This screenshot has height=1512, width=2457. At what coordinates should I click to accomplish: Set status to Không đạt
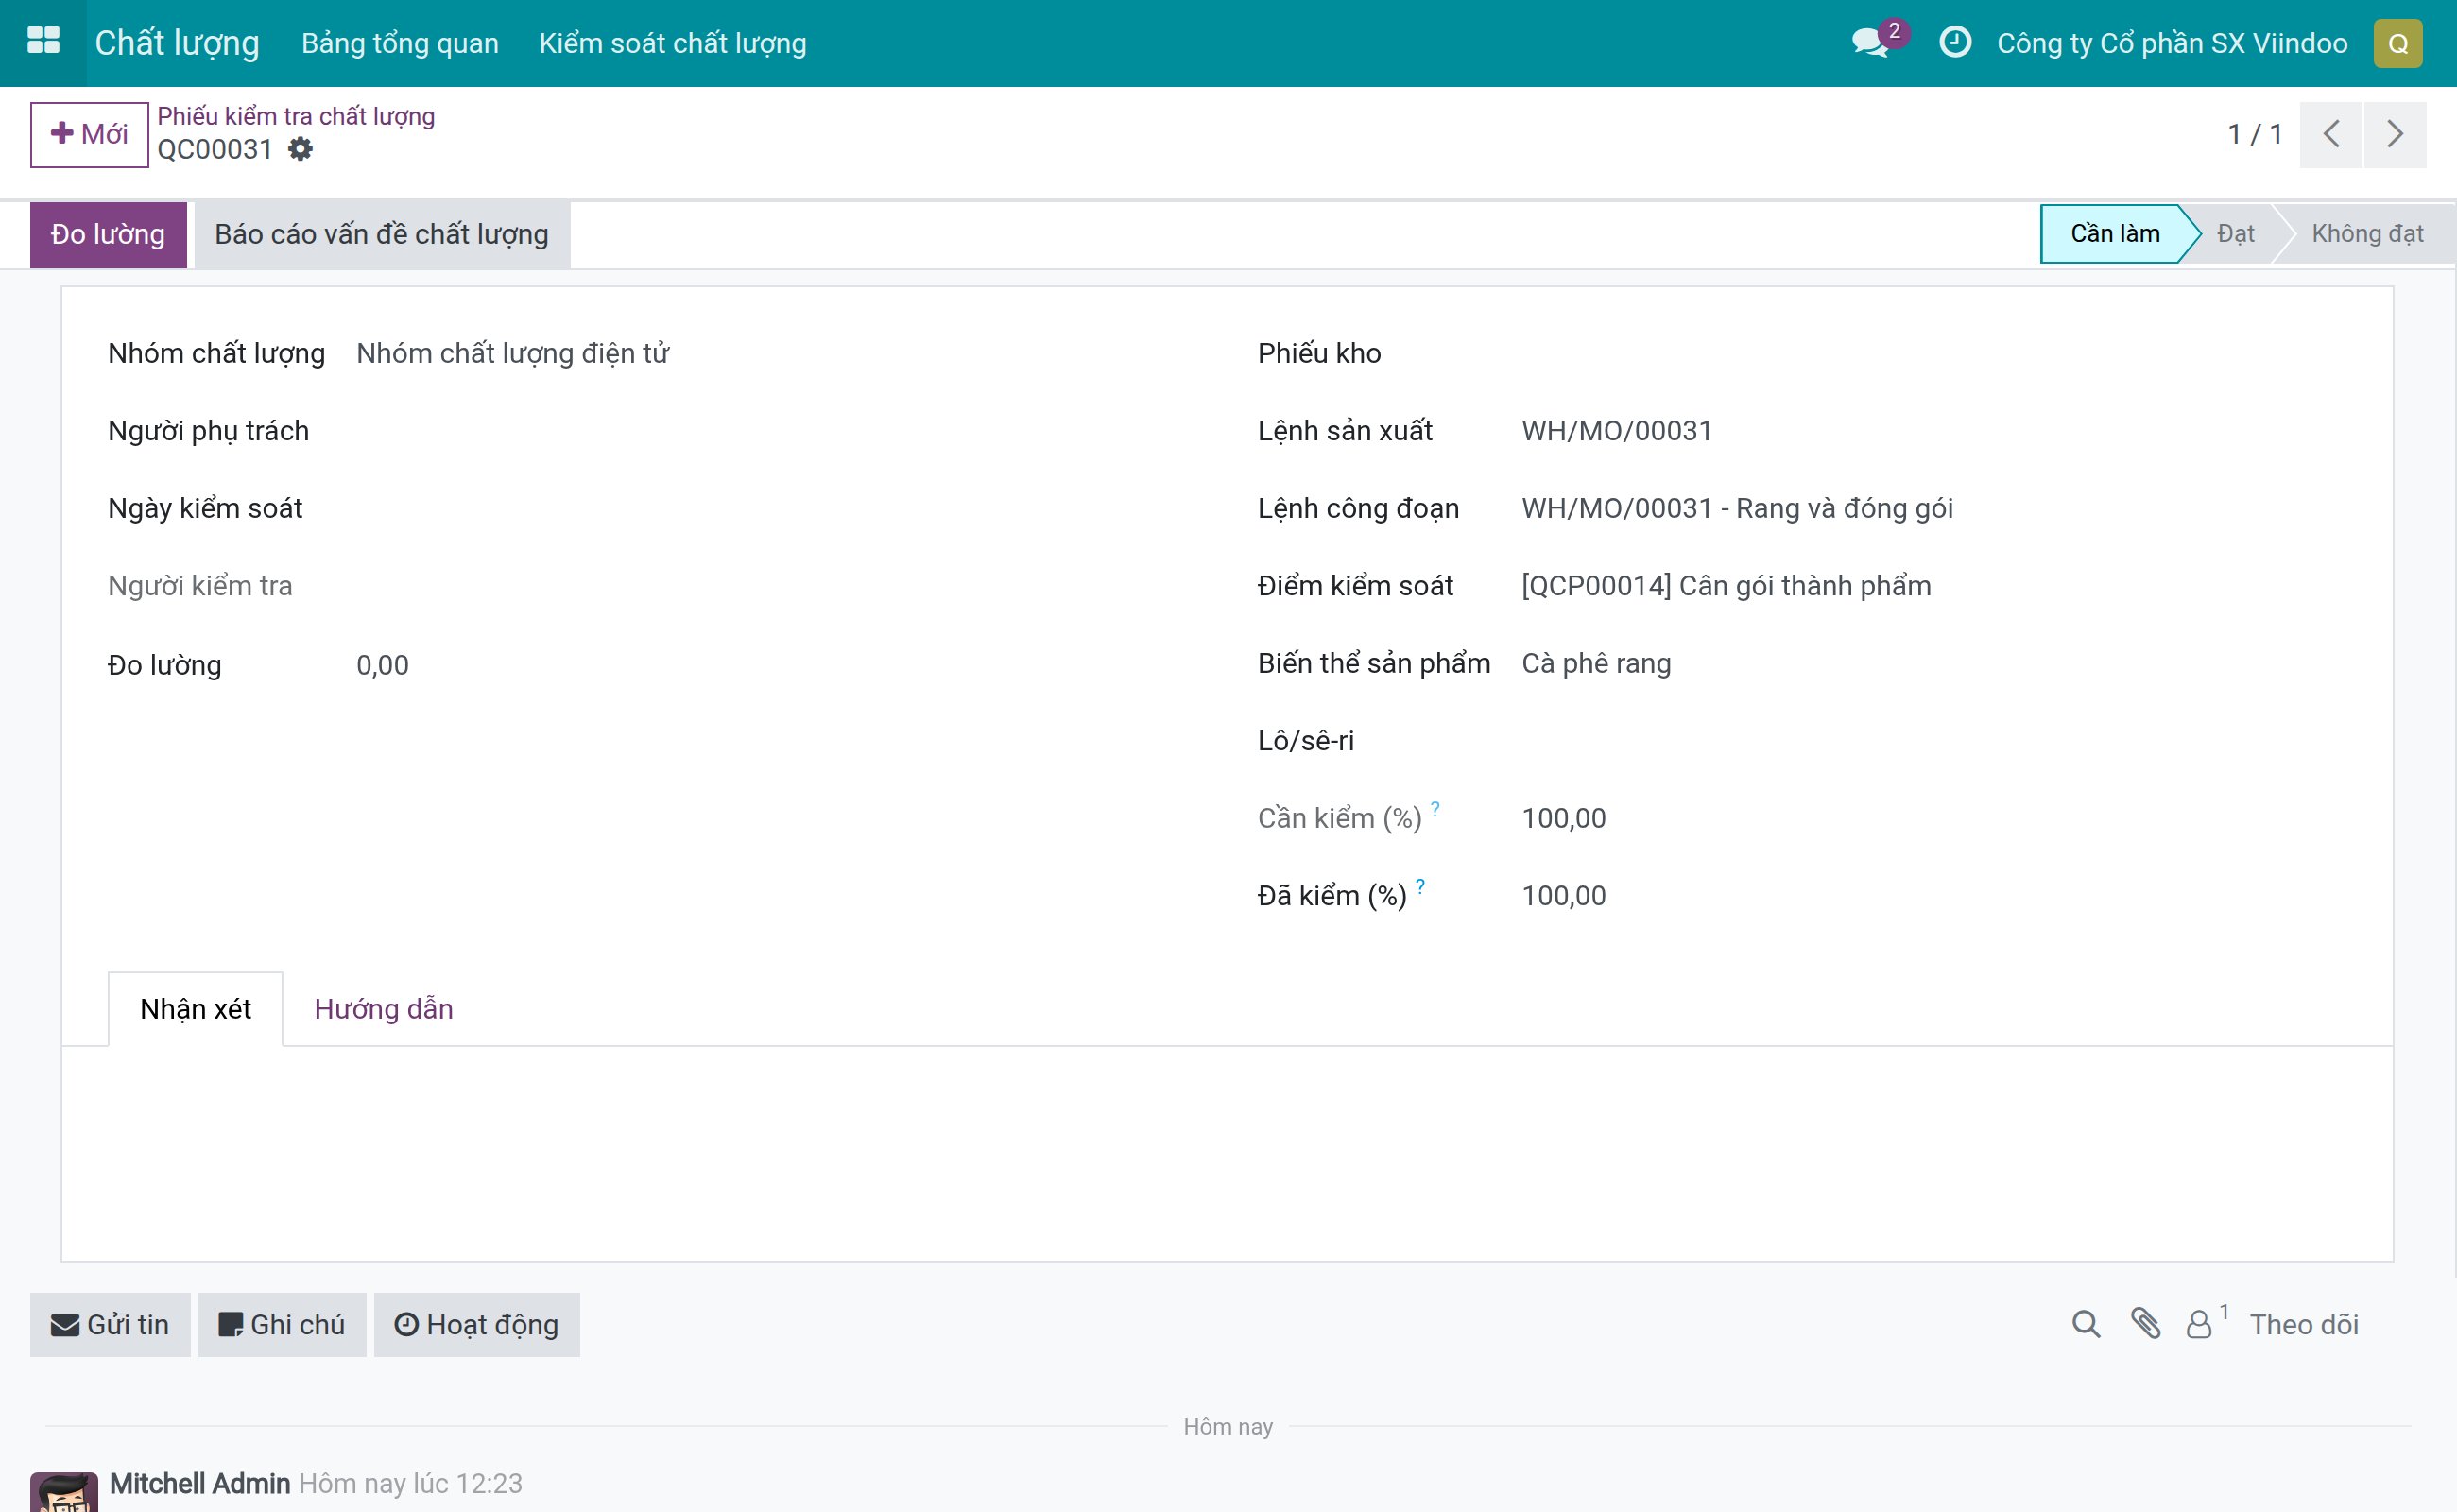click(x=2366, y=233)
